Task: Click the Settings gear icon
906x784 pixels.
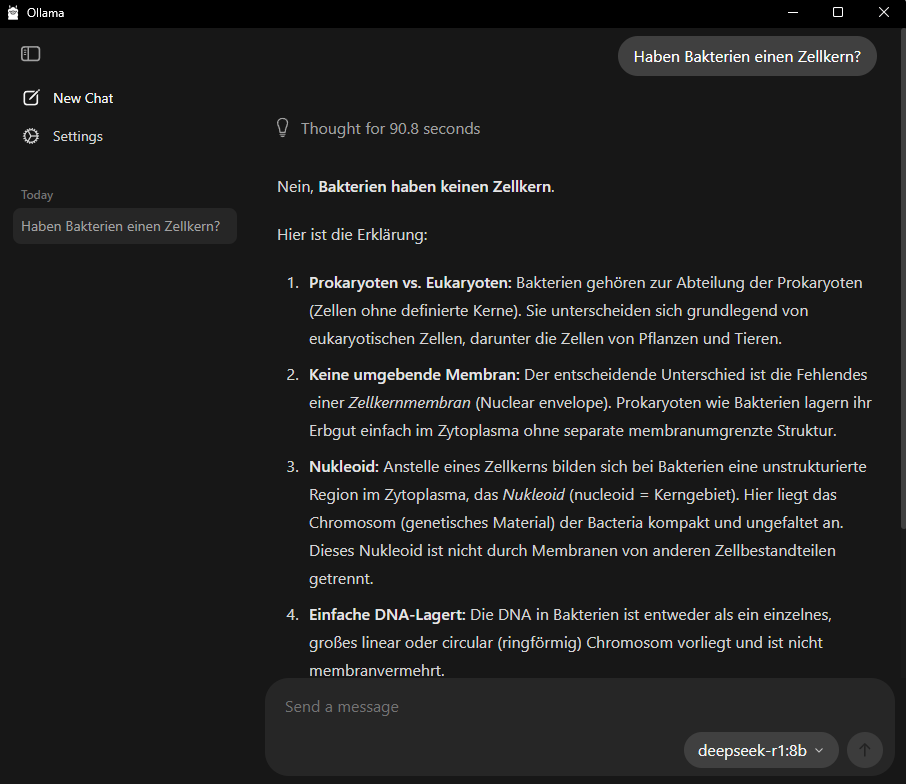Action: click(x=31, y=136)
